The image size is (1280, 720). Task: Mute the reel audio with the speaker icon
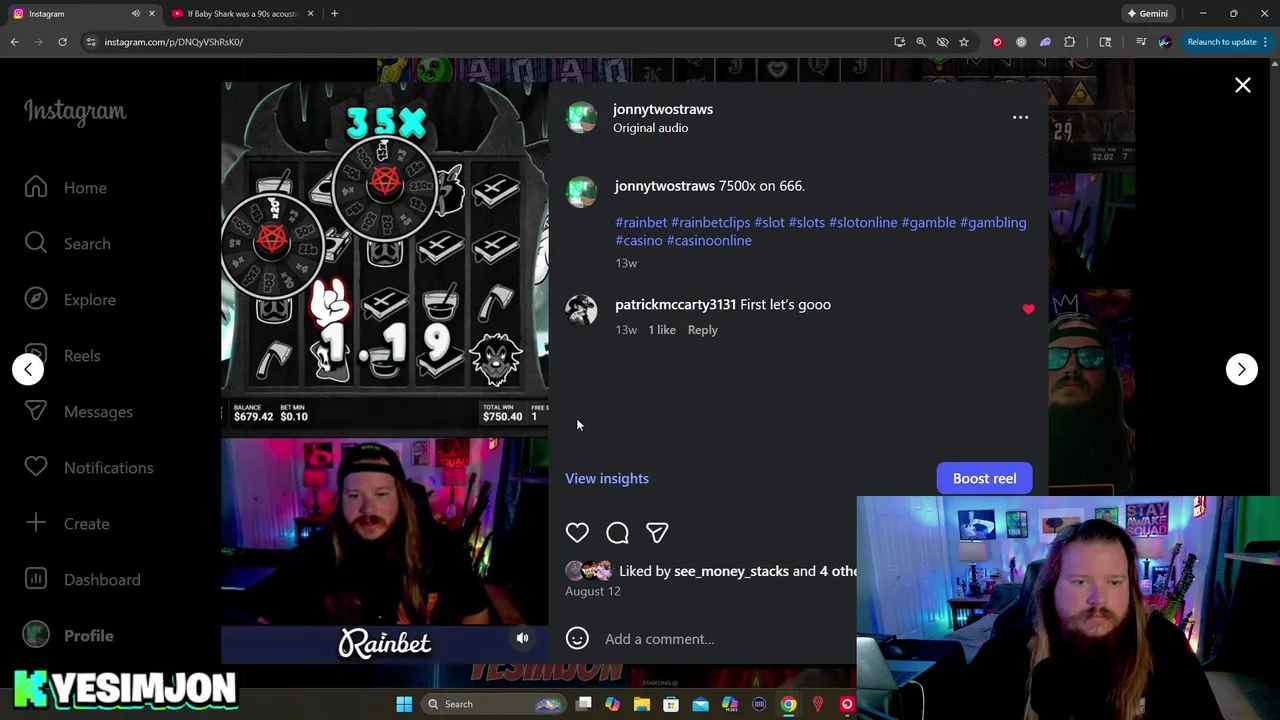(x=522, y=638)
